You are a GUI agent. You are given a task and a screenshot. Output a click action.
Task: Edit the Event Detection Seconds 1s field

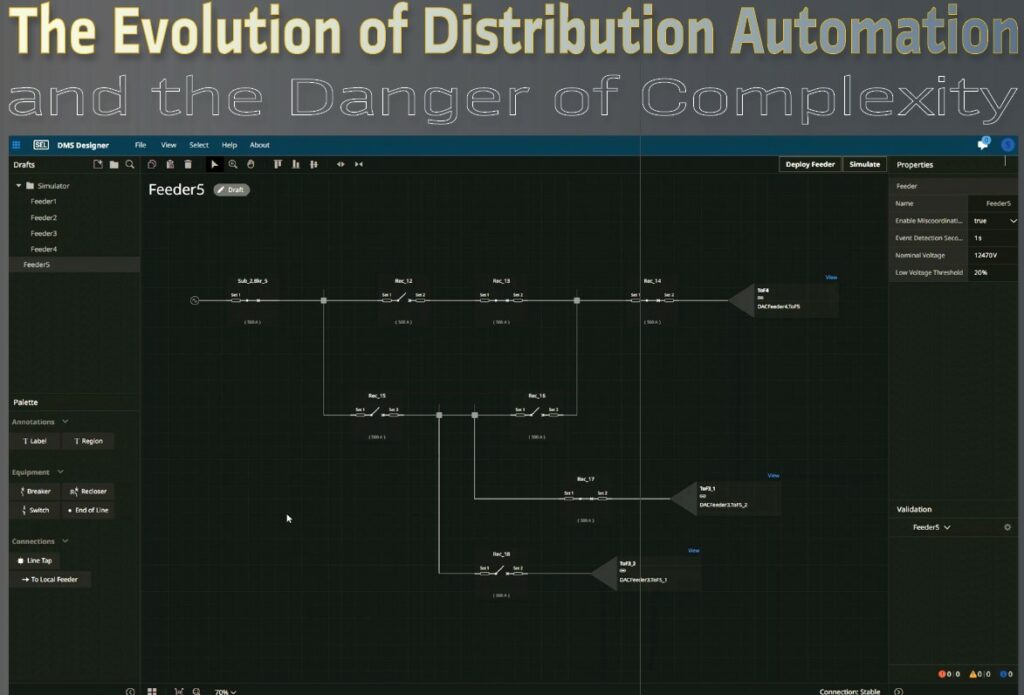(993, 238)
